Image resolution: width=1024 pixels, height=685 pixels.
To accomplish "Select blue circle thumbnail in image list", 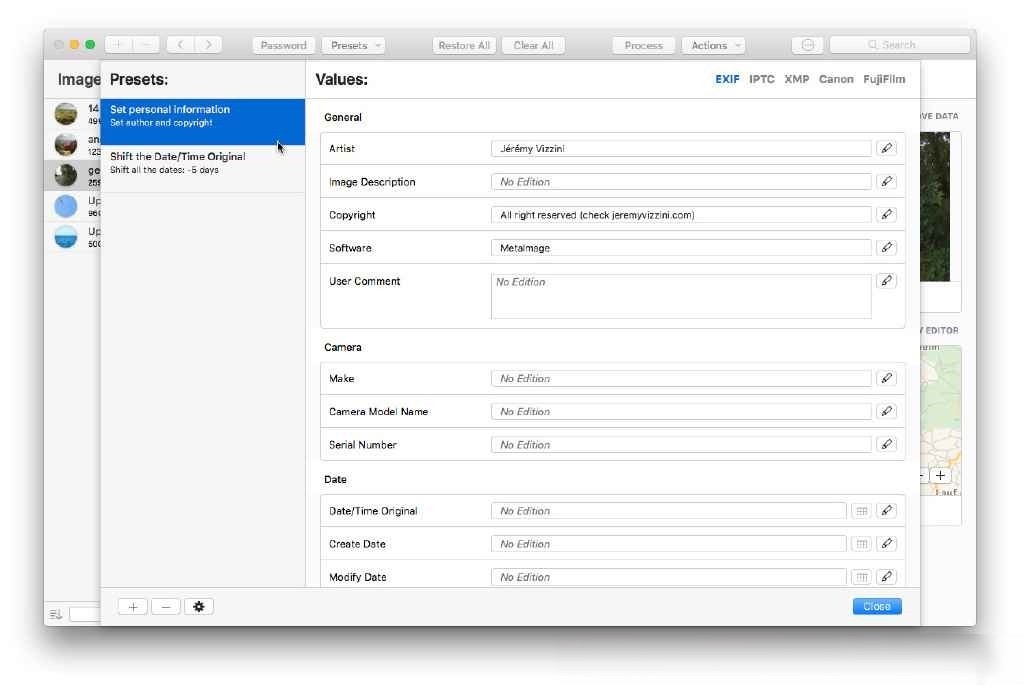I will coord(65,206).
